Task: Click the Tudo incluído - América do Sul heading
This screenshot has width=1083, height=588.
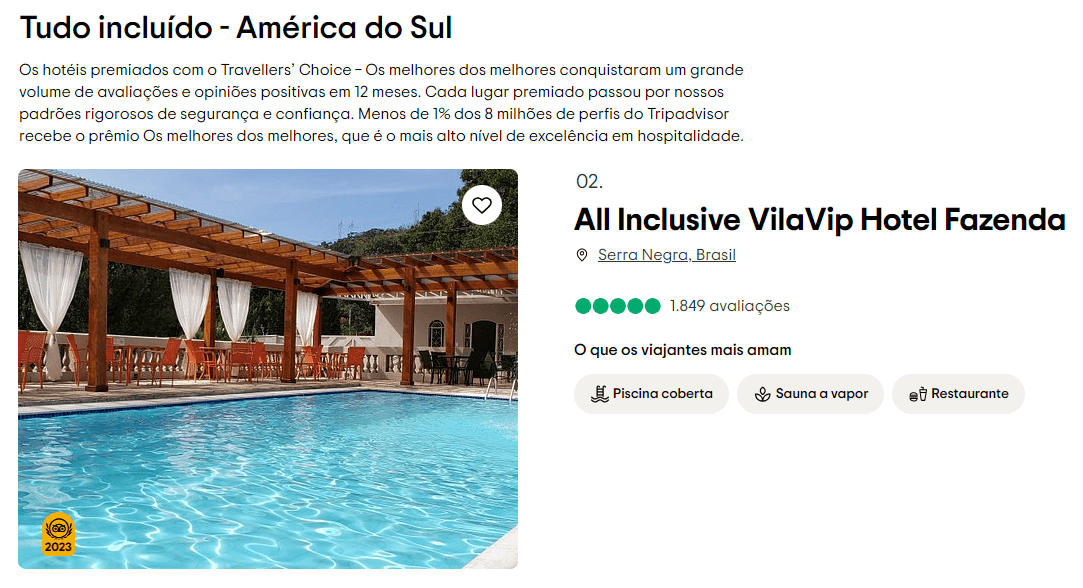Action: click(x=236, y=28)
